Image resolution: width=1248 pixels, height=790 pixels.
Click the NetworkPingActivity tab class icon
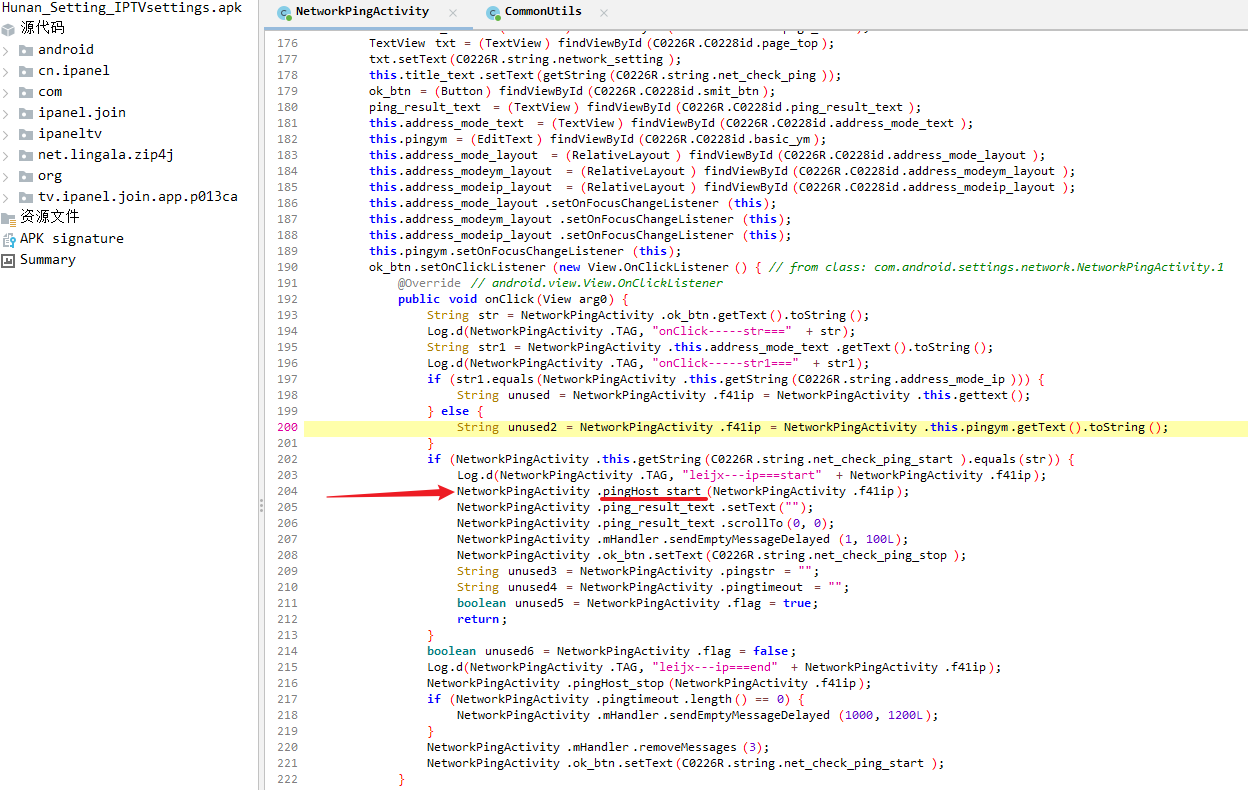click(284, 12)
